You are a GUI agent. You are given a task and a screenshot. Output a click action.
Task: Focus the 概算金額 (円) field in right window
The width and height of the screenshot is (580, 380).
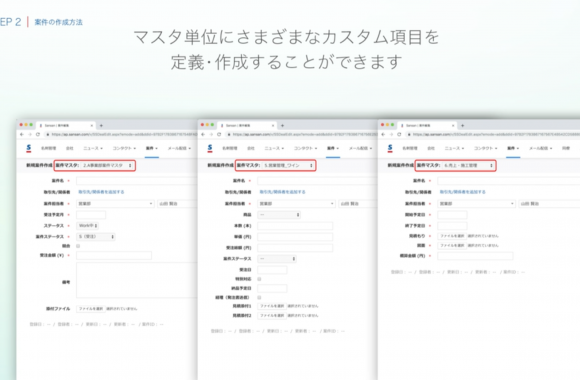click(x=475, y=256)
